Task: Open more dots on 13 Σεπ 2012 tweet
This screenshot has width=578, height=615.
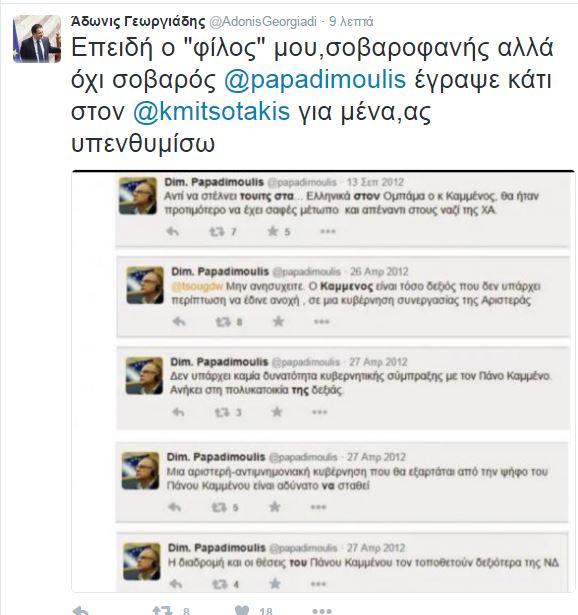Action: 328,231
